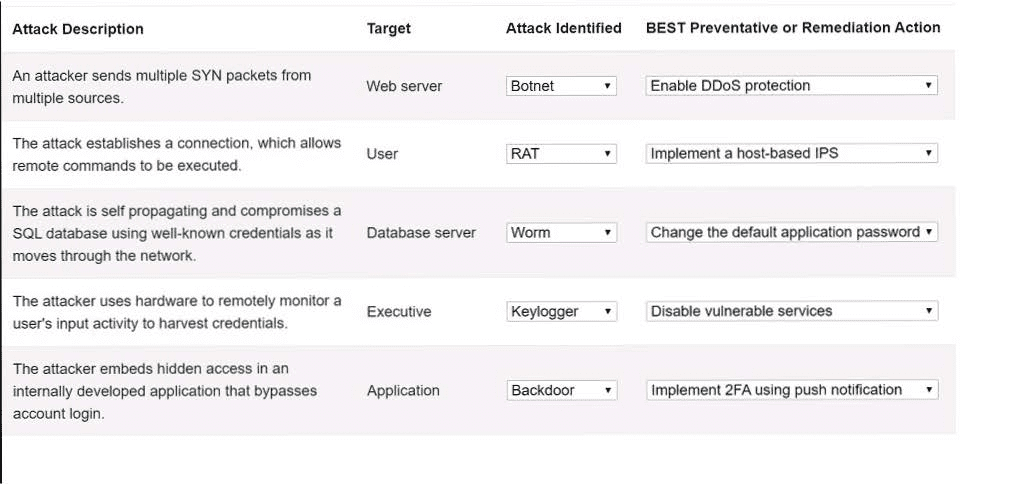Open the Implement 2FA using push notification dropdown
The image size is (1036, 484).
click(x=792, y=390)
